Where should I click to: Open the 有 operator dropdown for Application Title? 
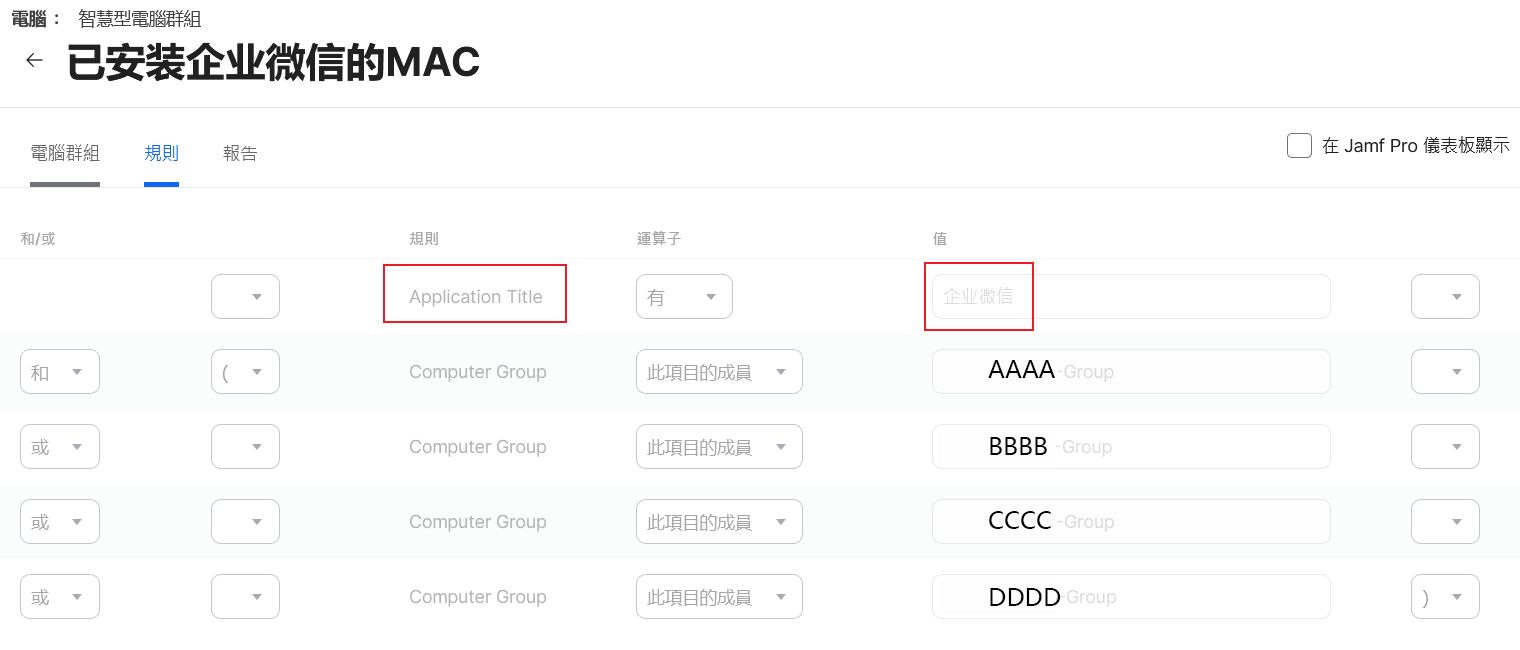click(684, 297)
